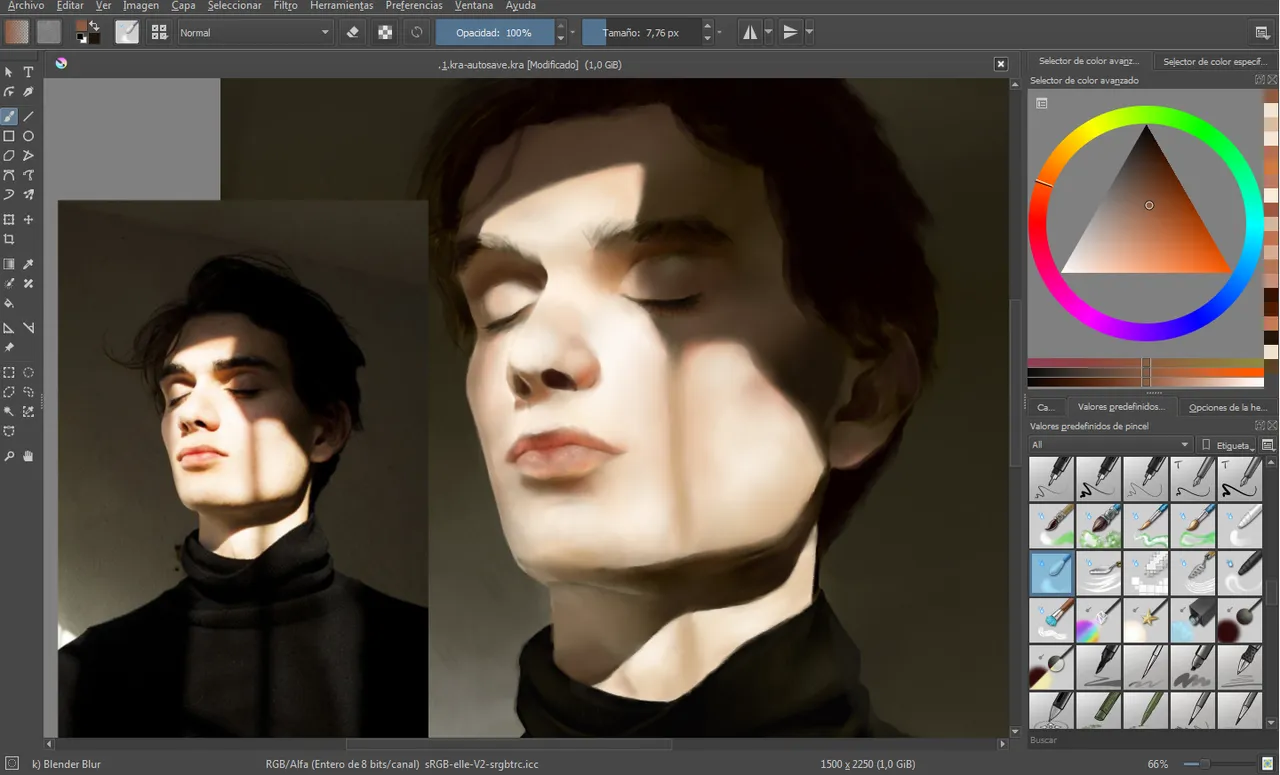
Task: Select the Rectangular Selection tool
Action: 9,372
